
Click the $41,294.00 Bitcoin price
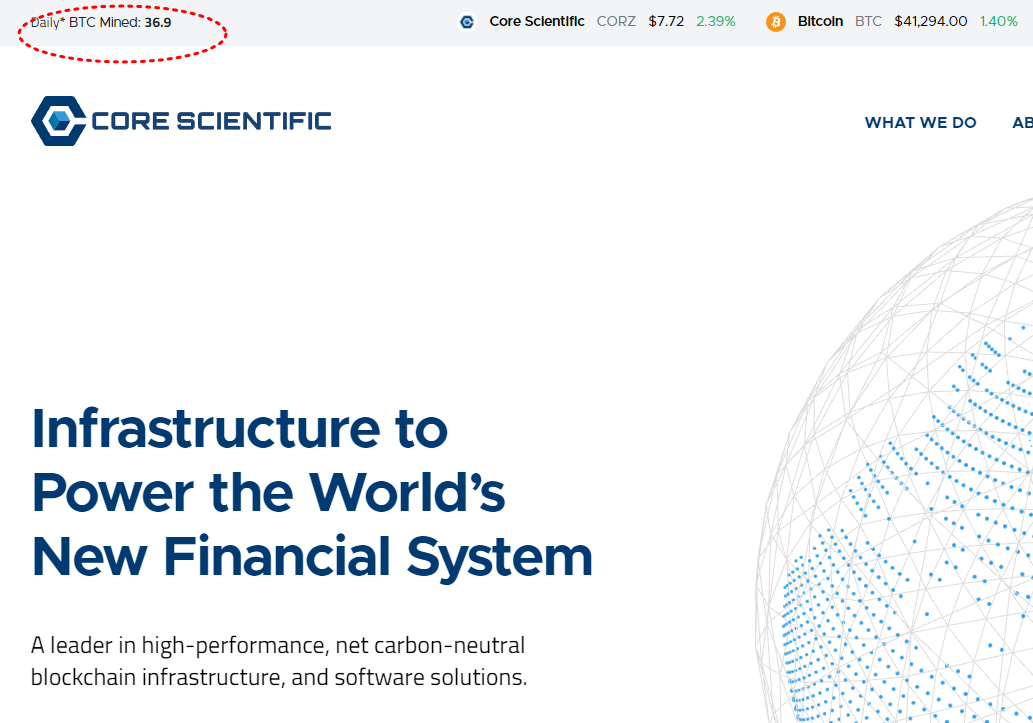tap(931, 21)
